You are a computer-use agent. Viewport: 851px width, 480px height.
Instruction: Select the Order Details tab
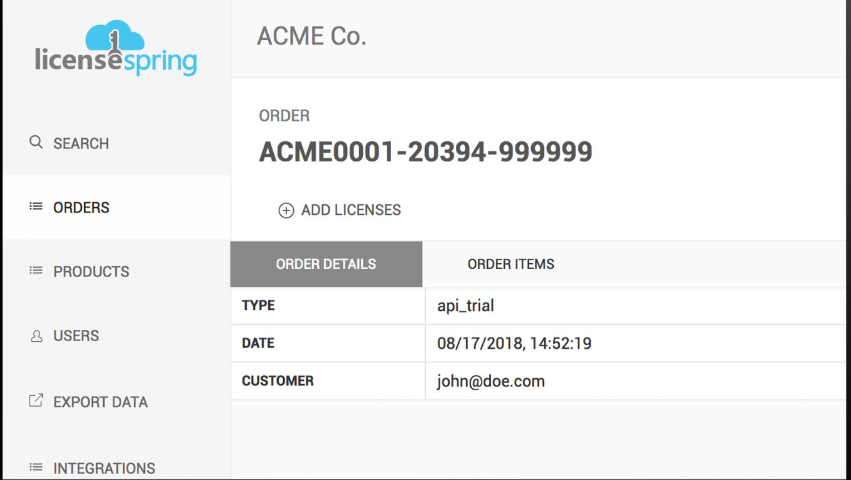click(x=326, y=264)
